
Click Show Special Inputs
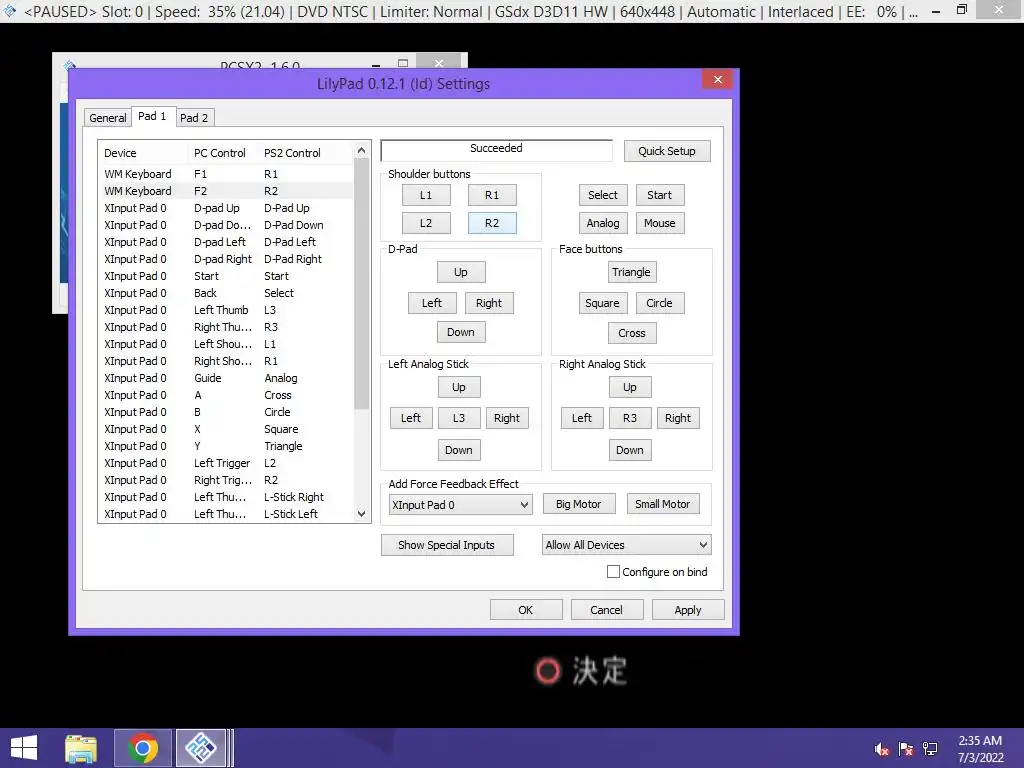tap(447, 545)
